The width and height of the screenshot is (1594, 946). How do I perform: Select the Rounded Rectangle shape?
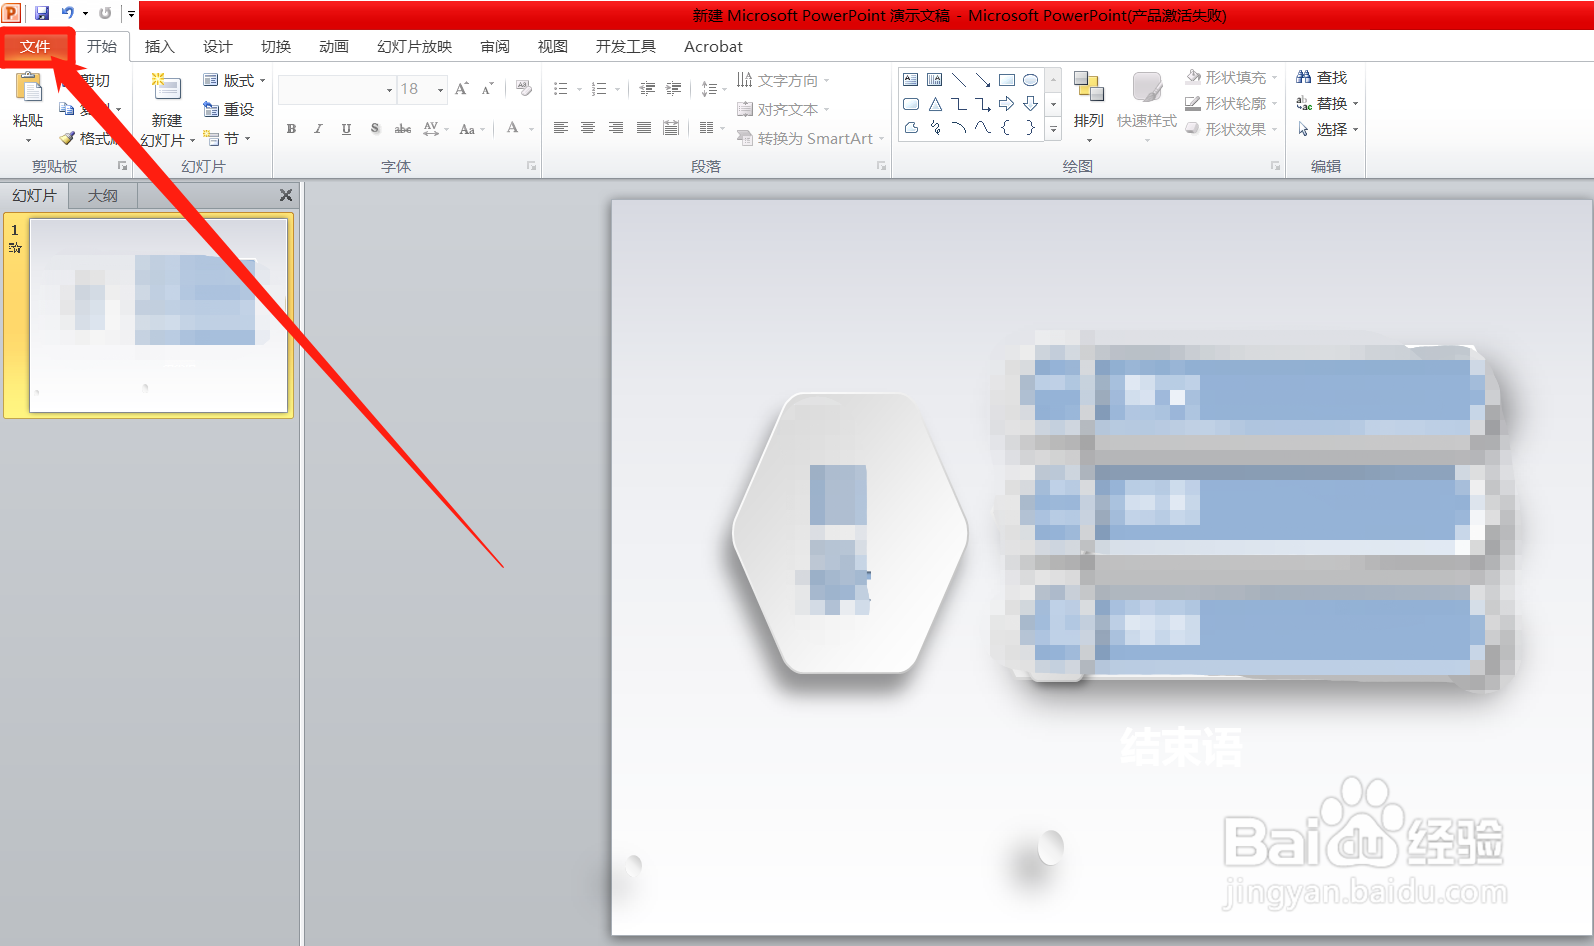click(x=911, y=104)
